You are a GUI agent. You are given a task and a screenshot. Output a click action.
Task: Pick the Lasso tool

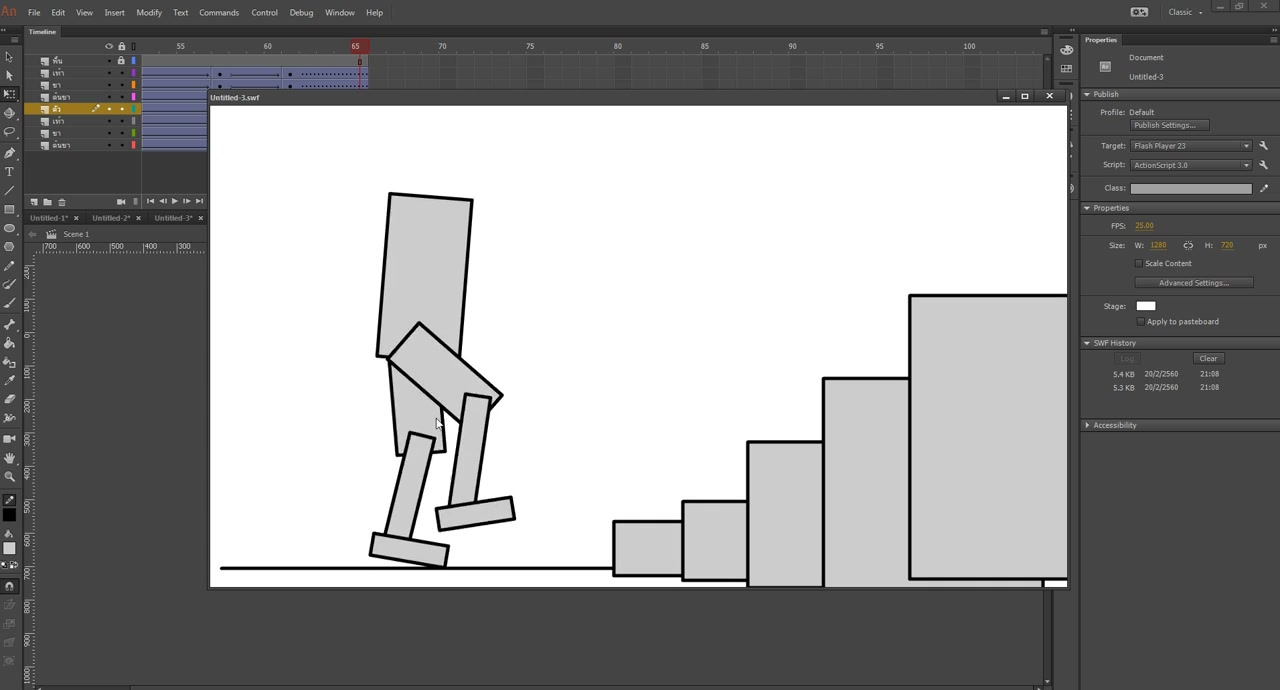pyautogui.click(x=9, y=132)
